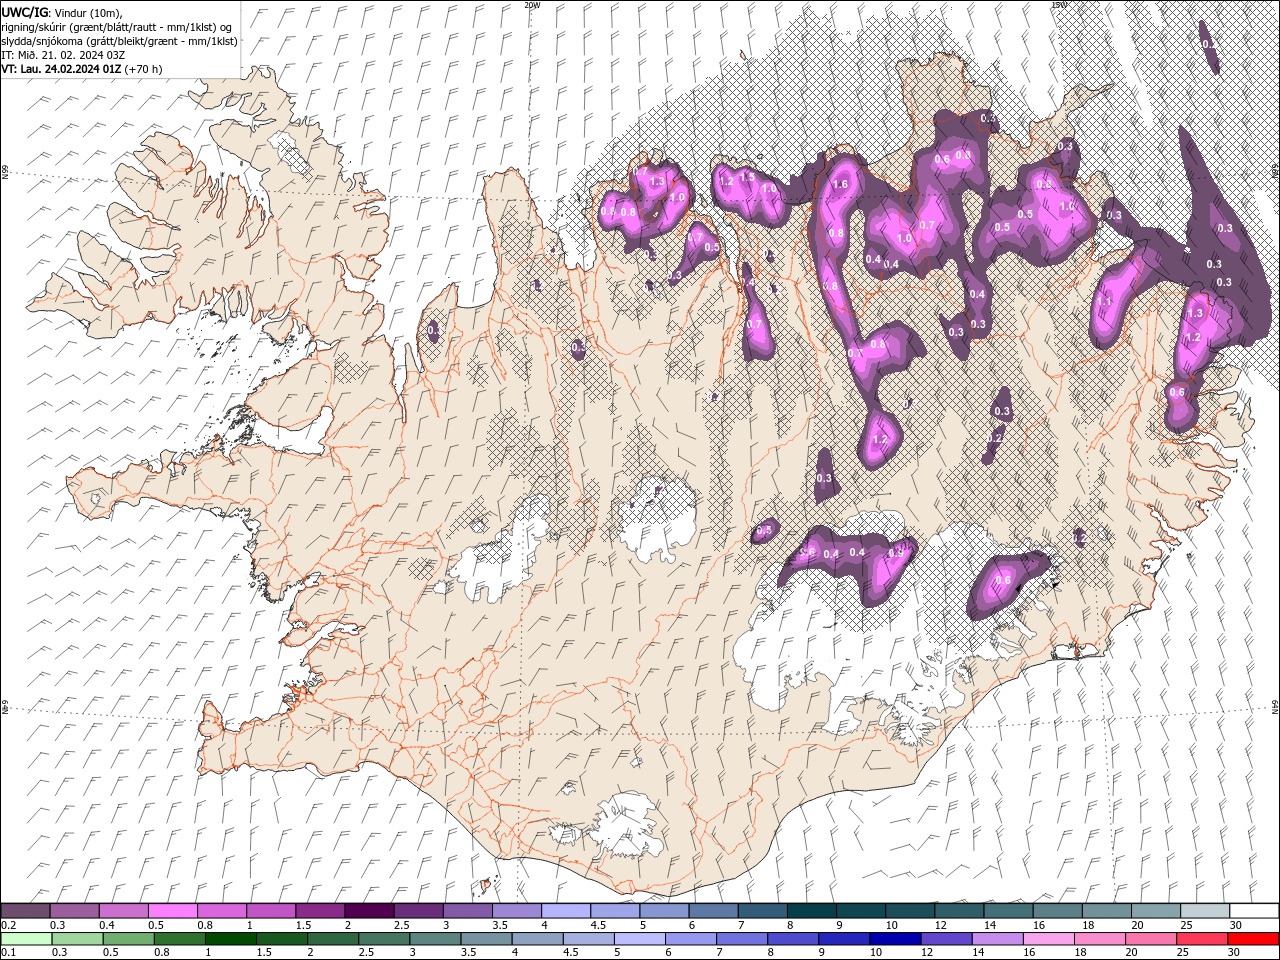Click the '15W' longitude label
Image resolution: width=1280 pixels, height=960 pixels.
[x=1058, y=5]
